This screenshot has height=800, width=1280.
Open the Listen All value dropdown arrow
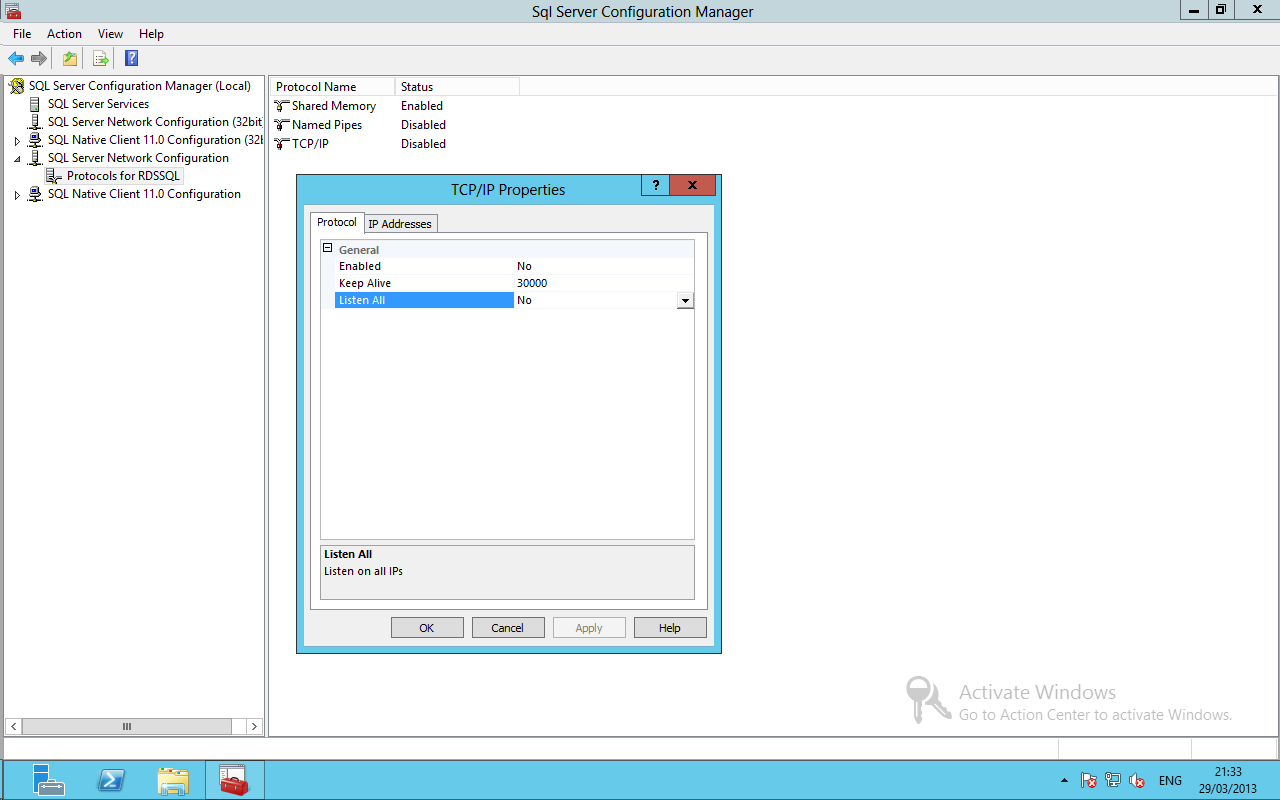point(685,300)
